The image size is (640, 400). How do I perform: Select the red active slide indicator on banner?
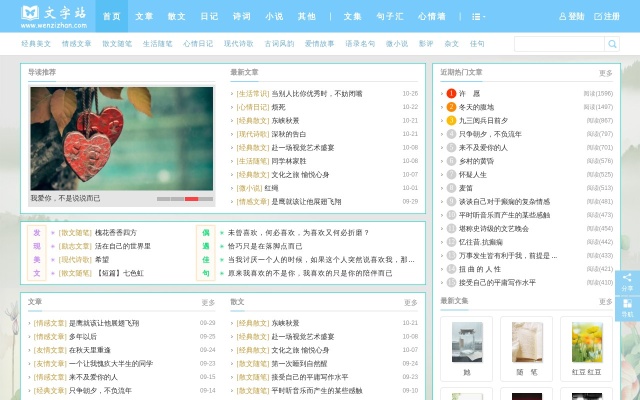[192, 199]
